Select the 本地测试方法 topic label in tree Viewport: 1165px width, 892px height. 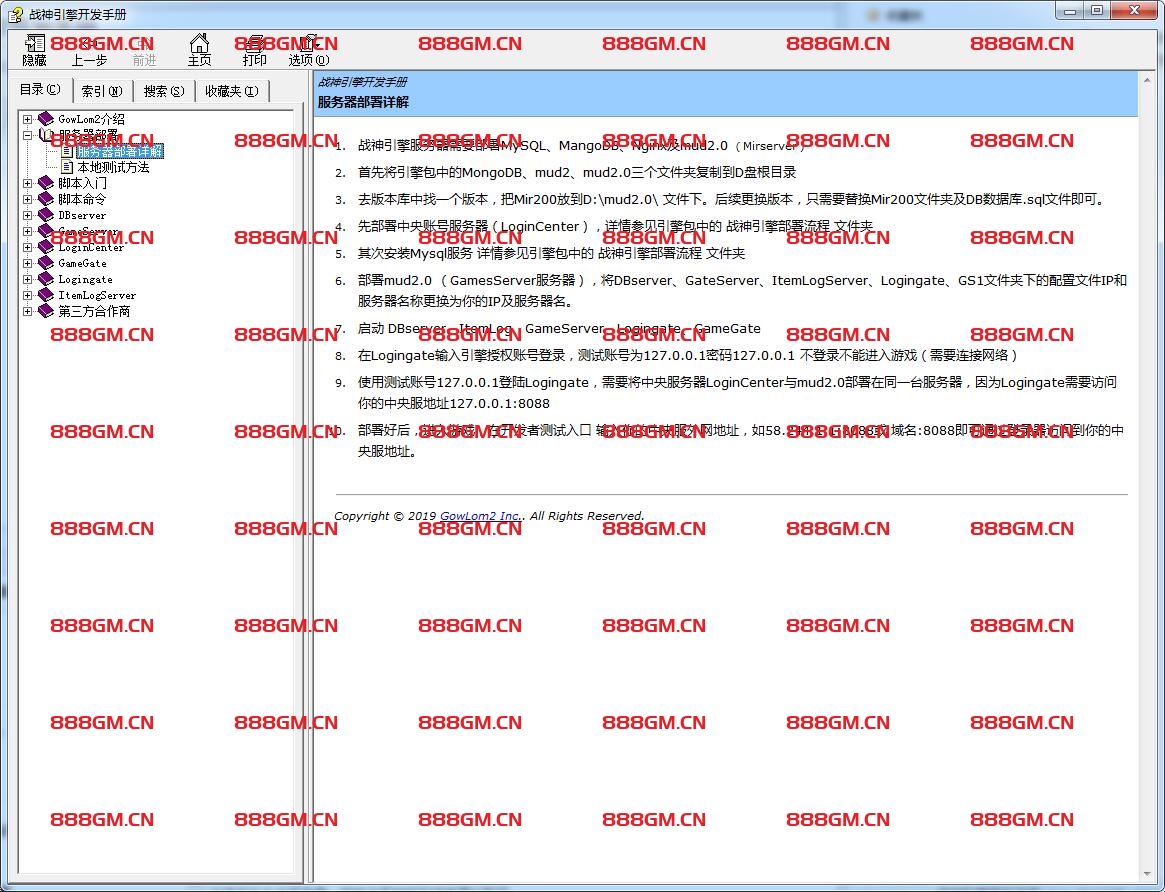coord(114,167)
